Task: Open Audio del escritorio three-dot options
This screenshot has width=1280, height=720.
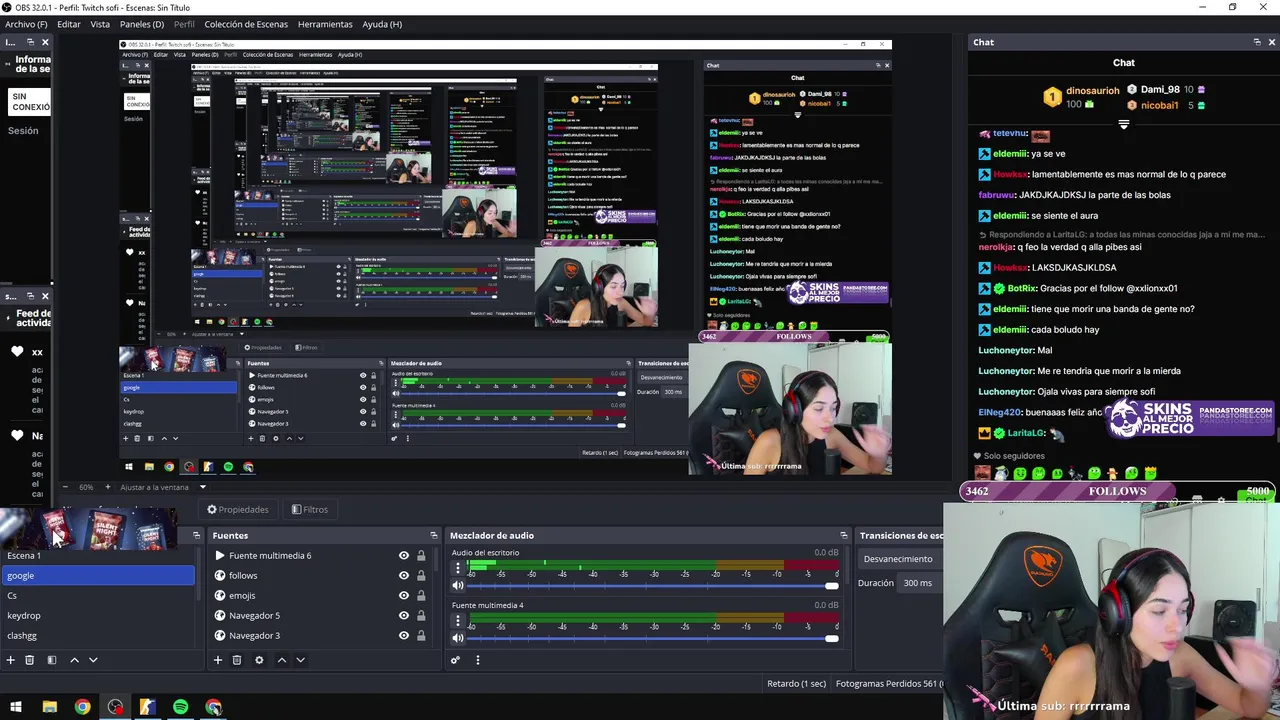Action: pos(458,568)
